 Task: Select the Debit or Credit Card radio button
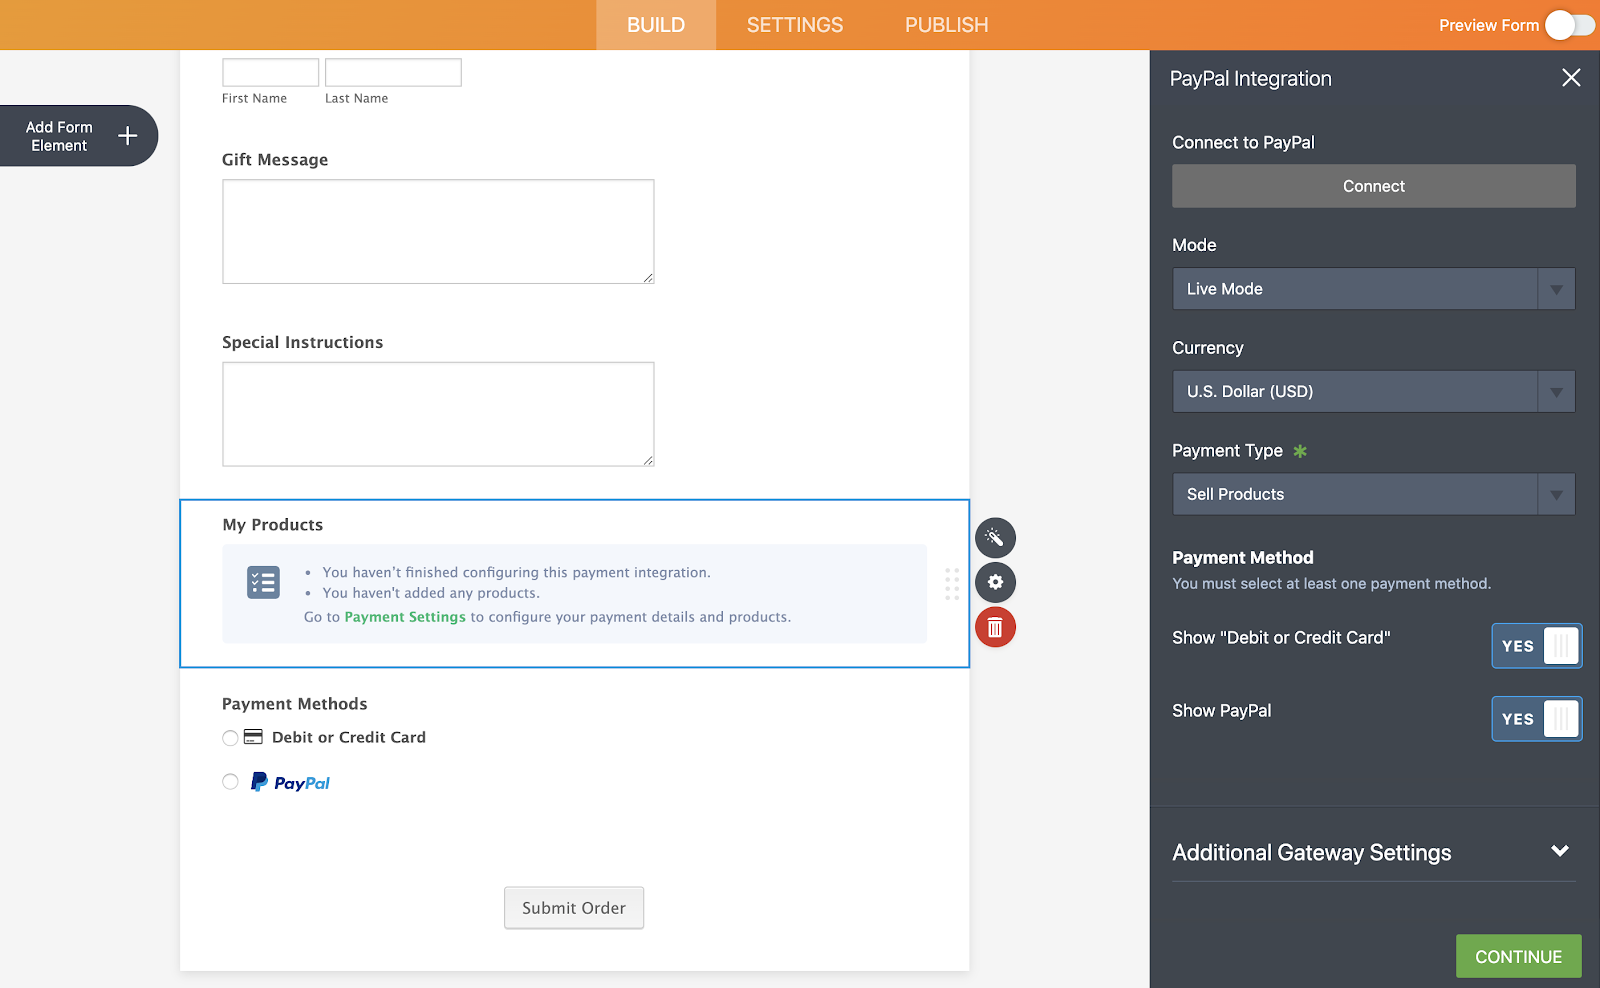click(230, 738)
